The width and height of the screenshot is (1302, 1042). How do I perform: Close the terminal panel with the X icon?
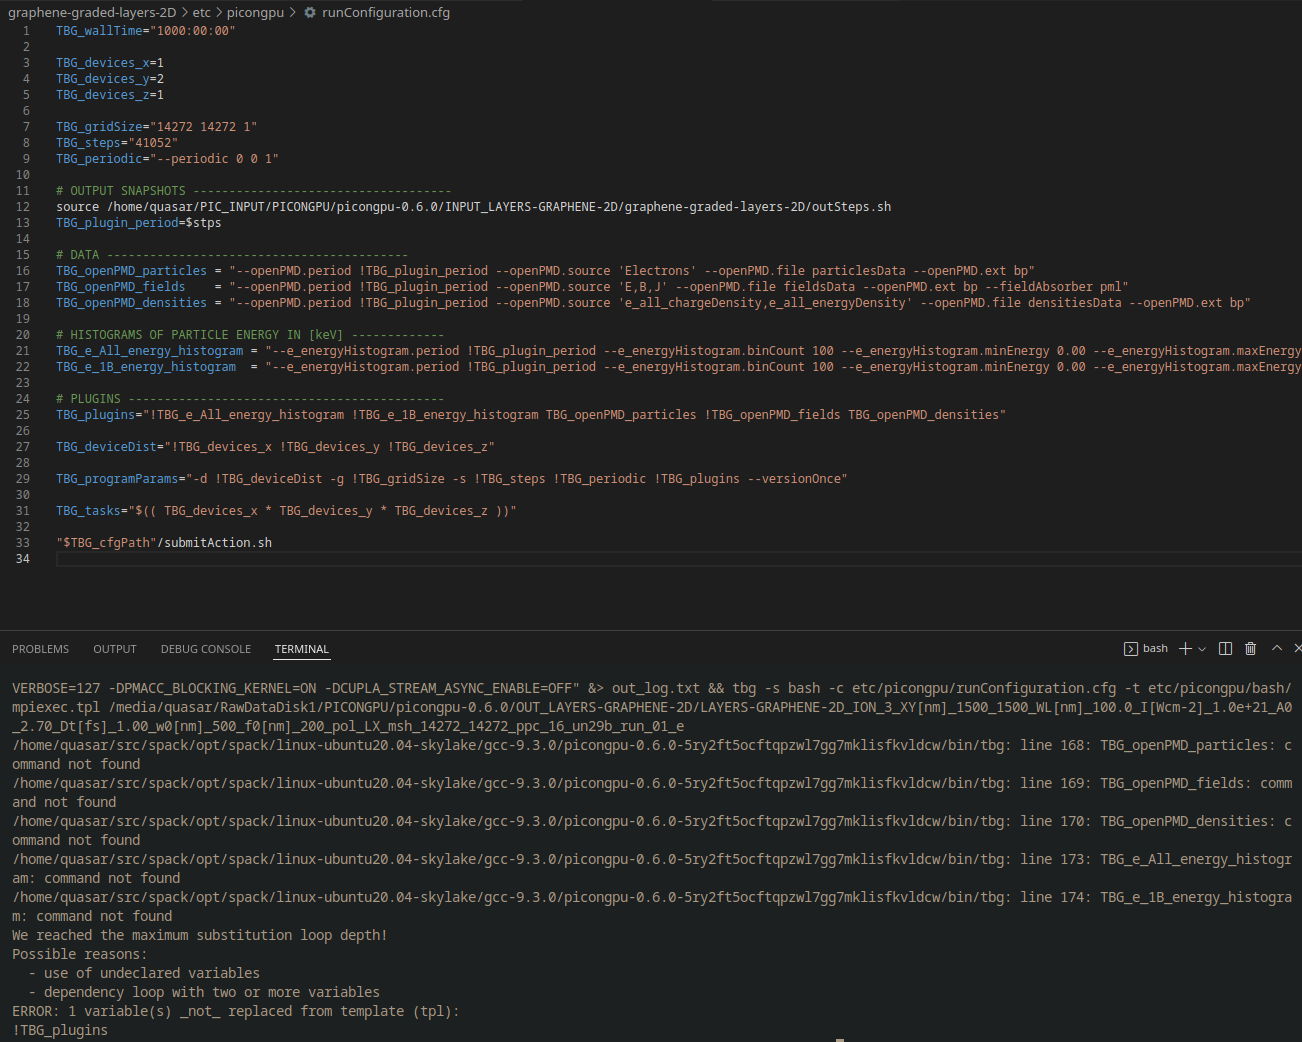(x=1296, y=648)
